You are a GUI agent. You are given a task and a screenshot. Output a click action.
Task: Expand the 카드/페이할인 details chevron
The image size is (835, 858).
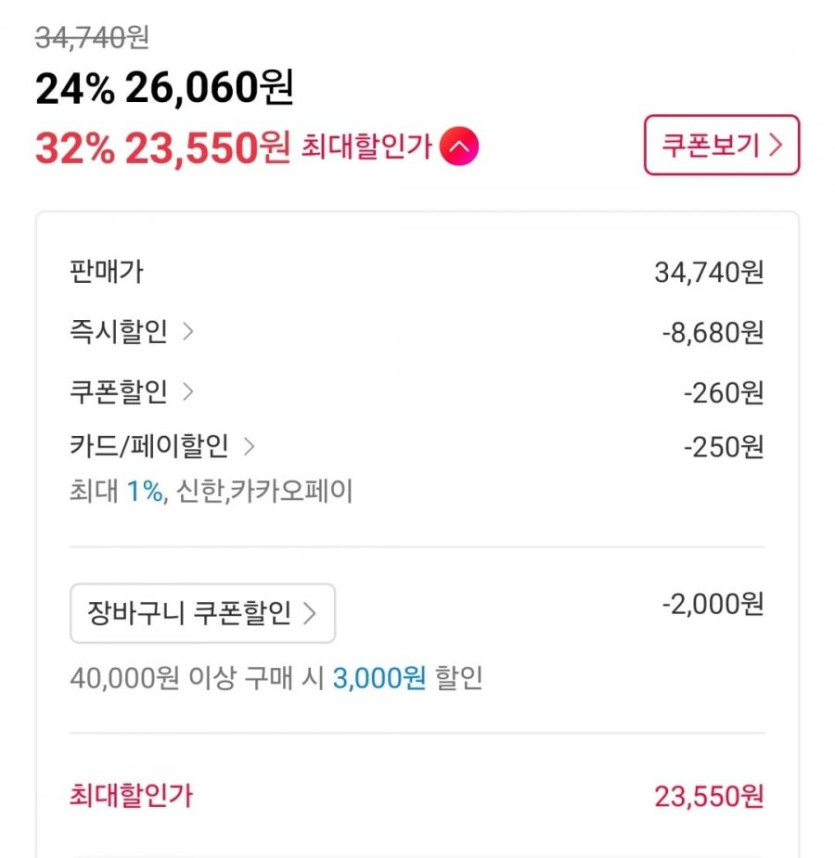[x=249, y=446]
